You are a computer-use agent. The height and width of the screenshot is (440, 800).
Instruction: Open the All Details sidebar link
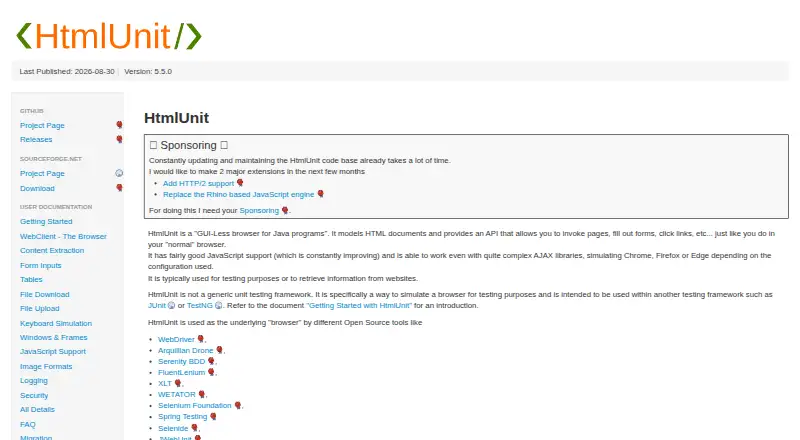pos(37,409)
